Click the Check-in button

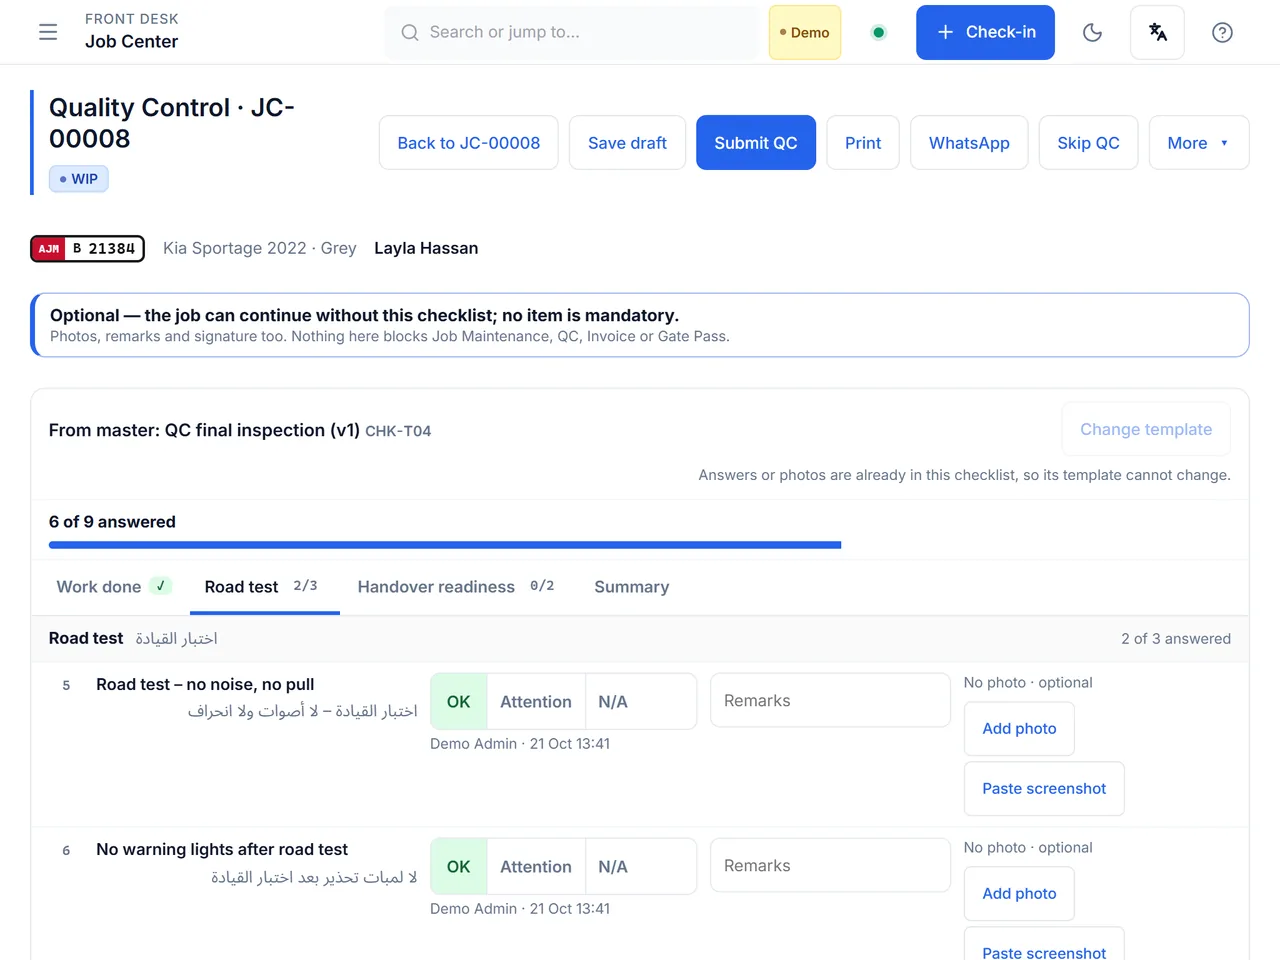985,32
